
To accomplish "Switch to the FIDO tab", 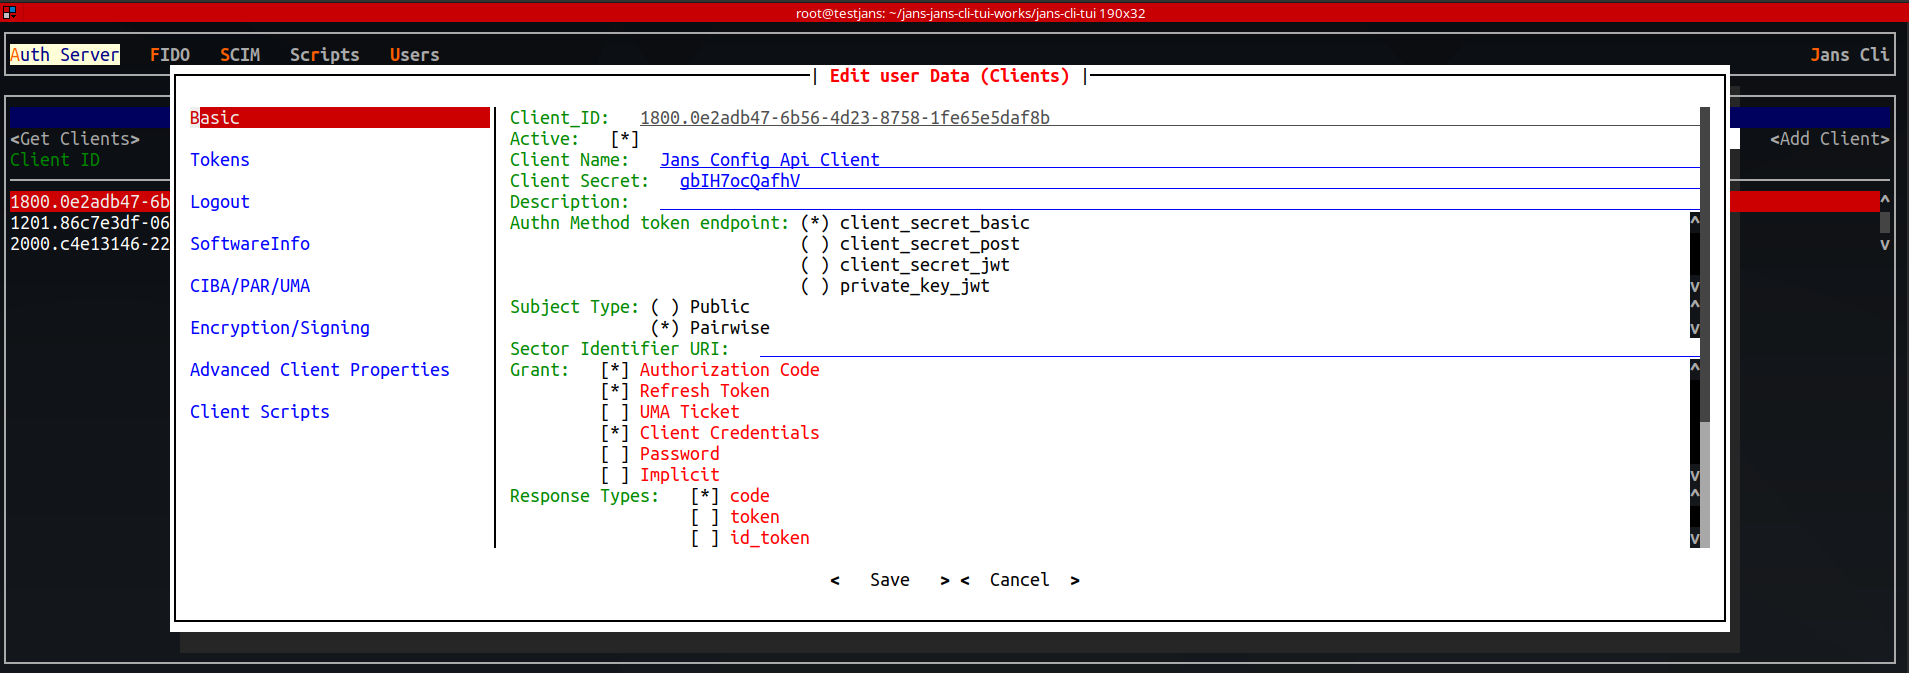I will [169, 55].
